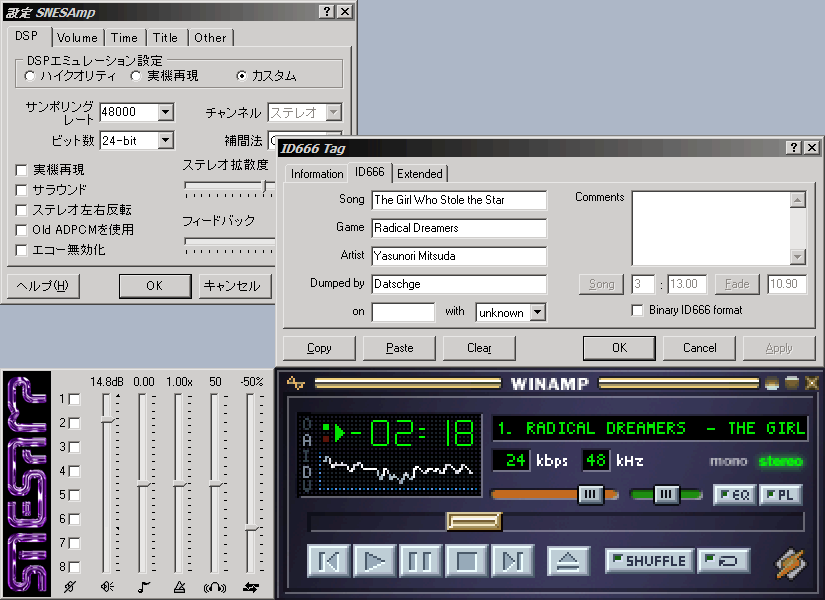Check the Binary ID666 format checkbox

coord(638,310)
